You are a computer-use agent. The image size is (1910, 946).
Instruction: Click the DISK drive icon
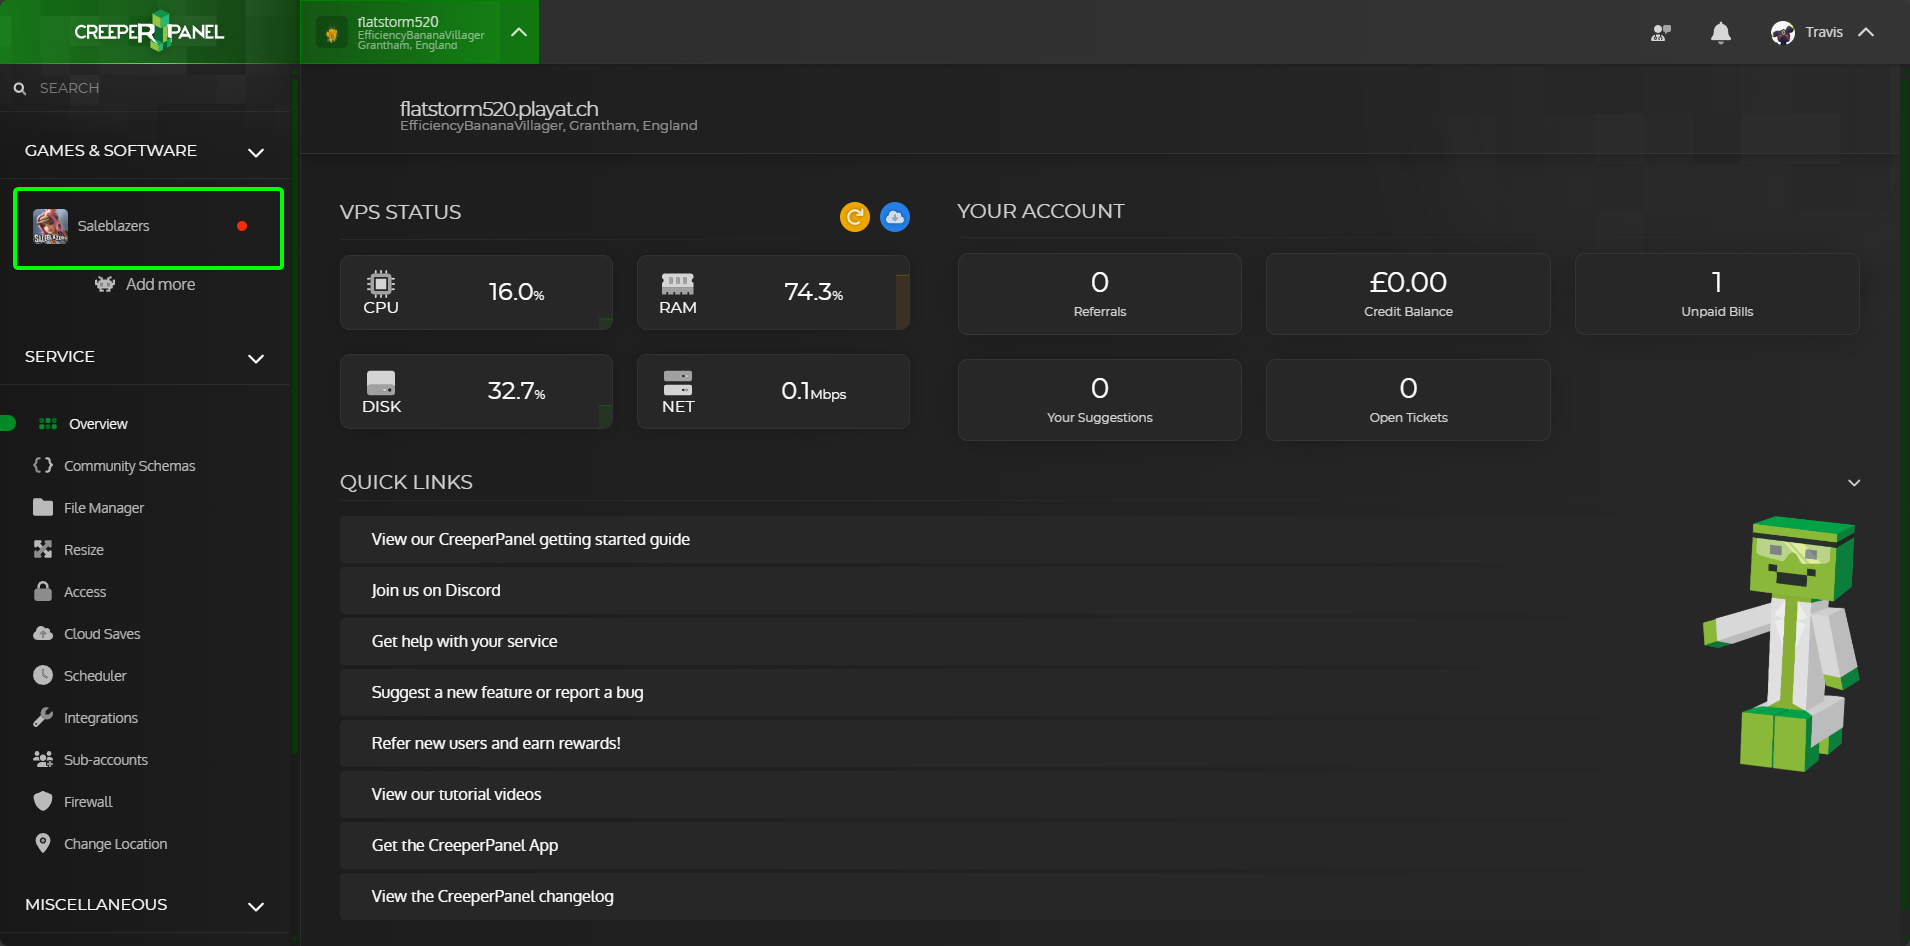(x=381, y=383)
